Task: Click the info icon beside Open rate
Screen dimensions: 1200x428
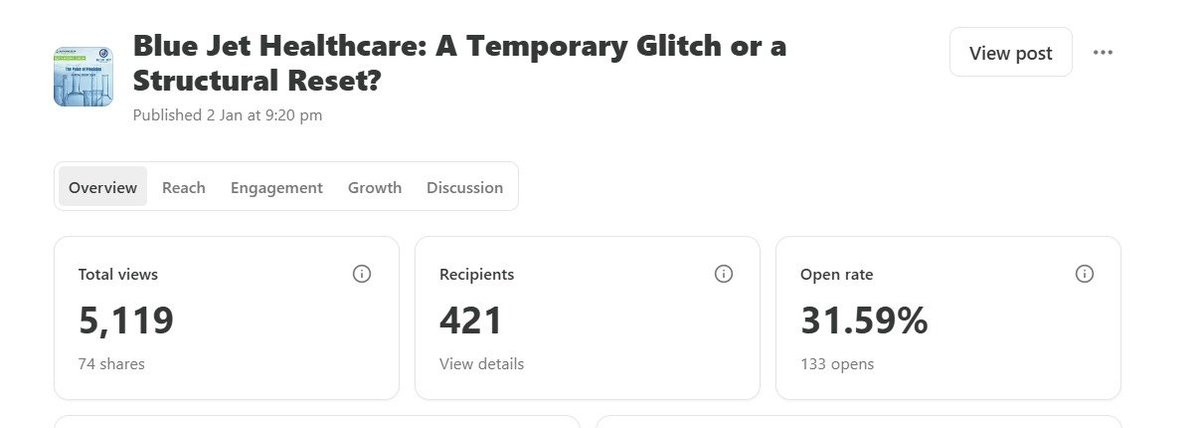Action: (1084, 274)
